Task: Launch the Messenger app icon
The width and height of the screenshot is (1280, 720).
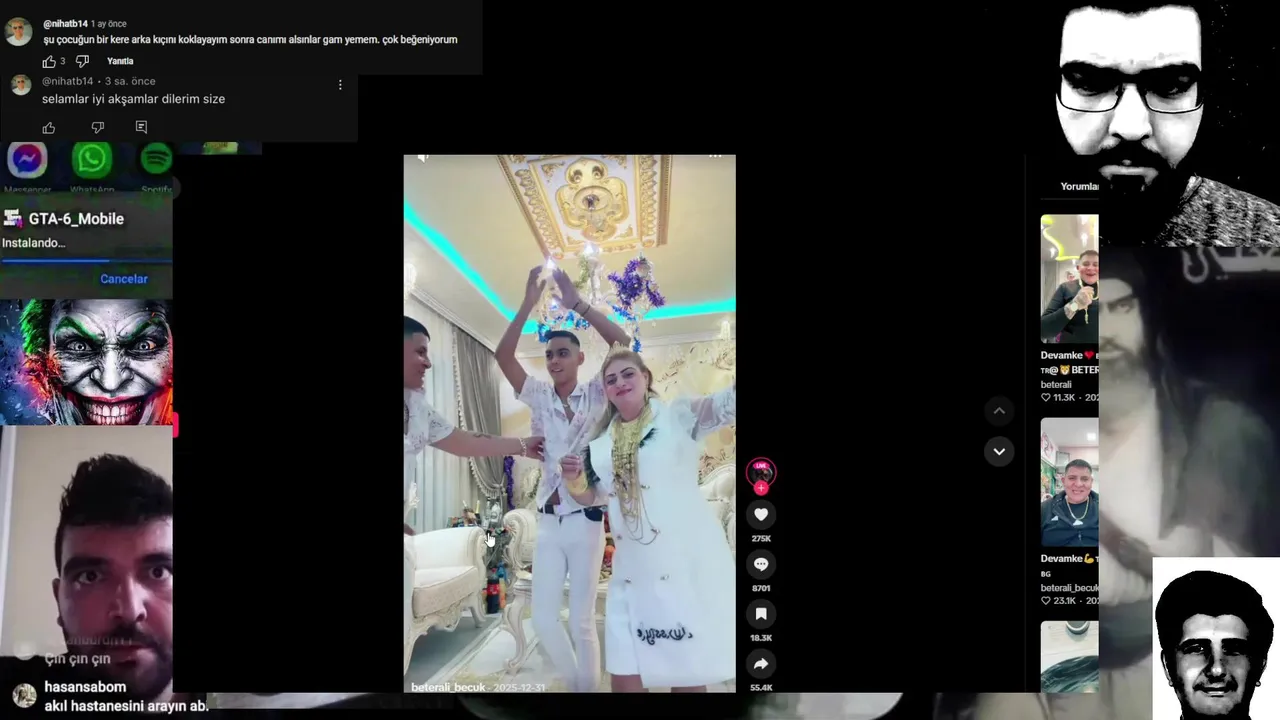Action: 27,160
